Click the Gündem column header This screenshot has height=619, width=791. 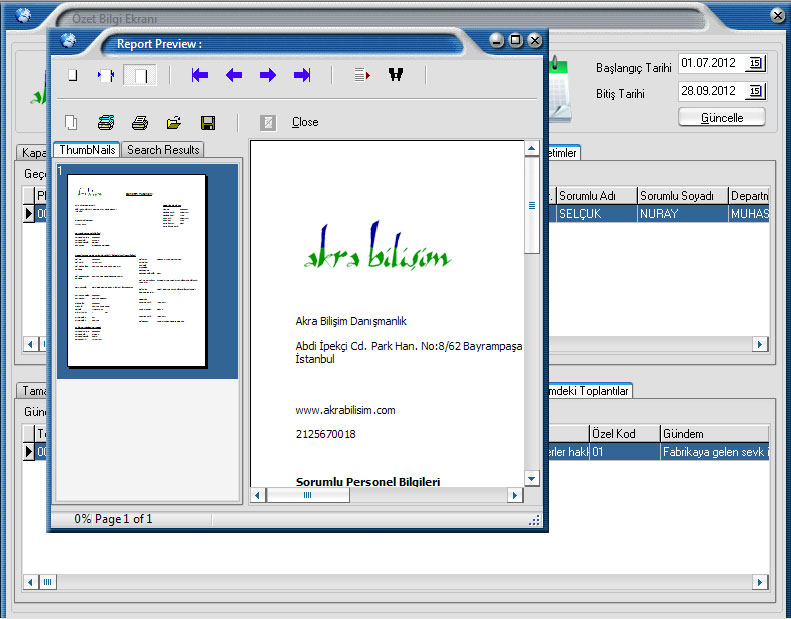[x=715, y=434]
